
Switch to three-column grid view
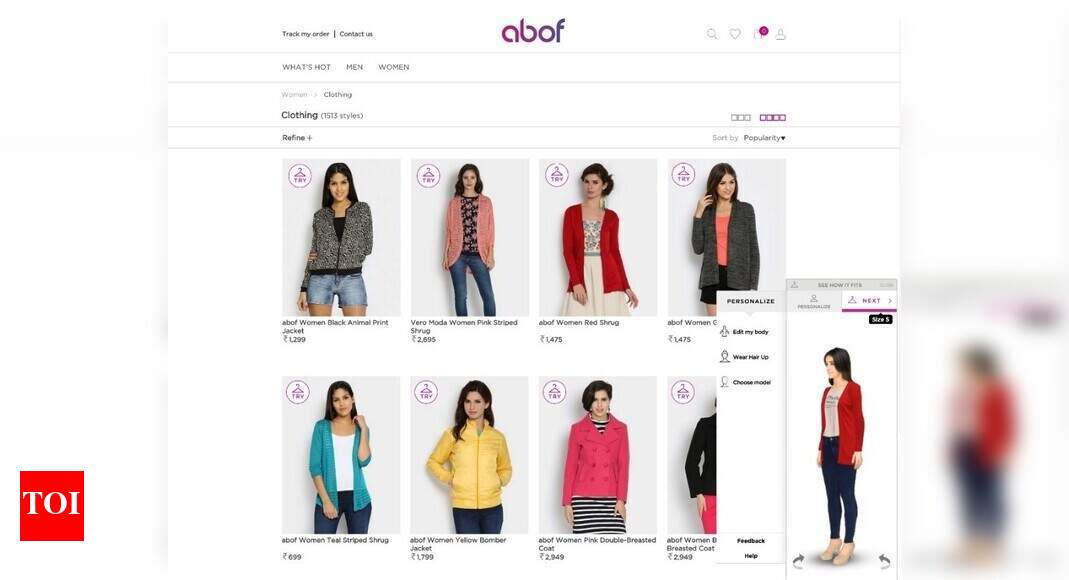point(740,118)
